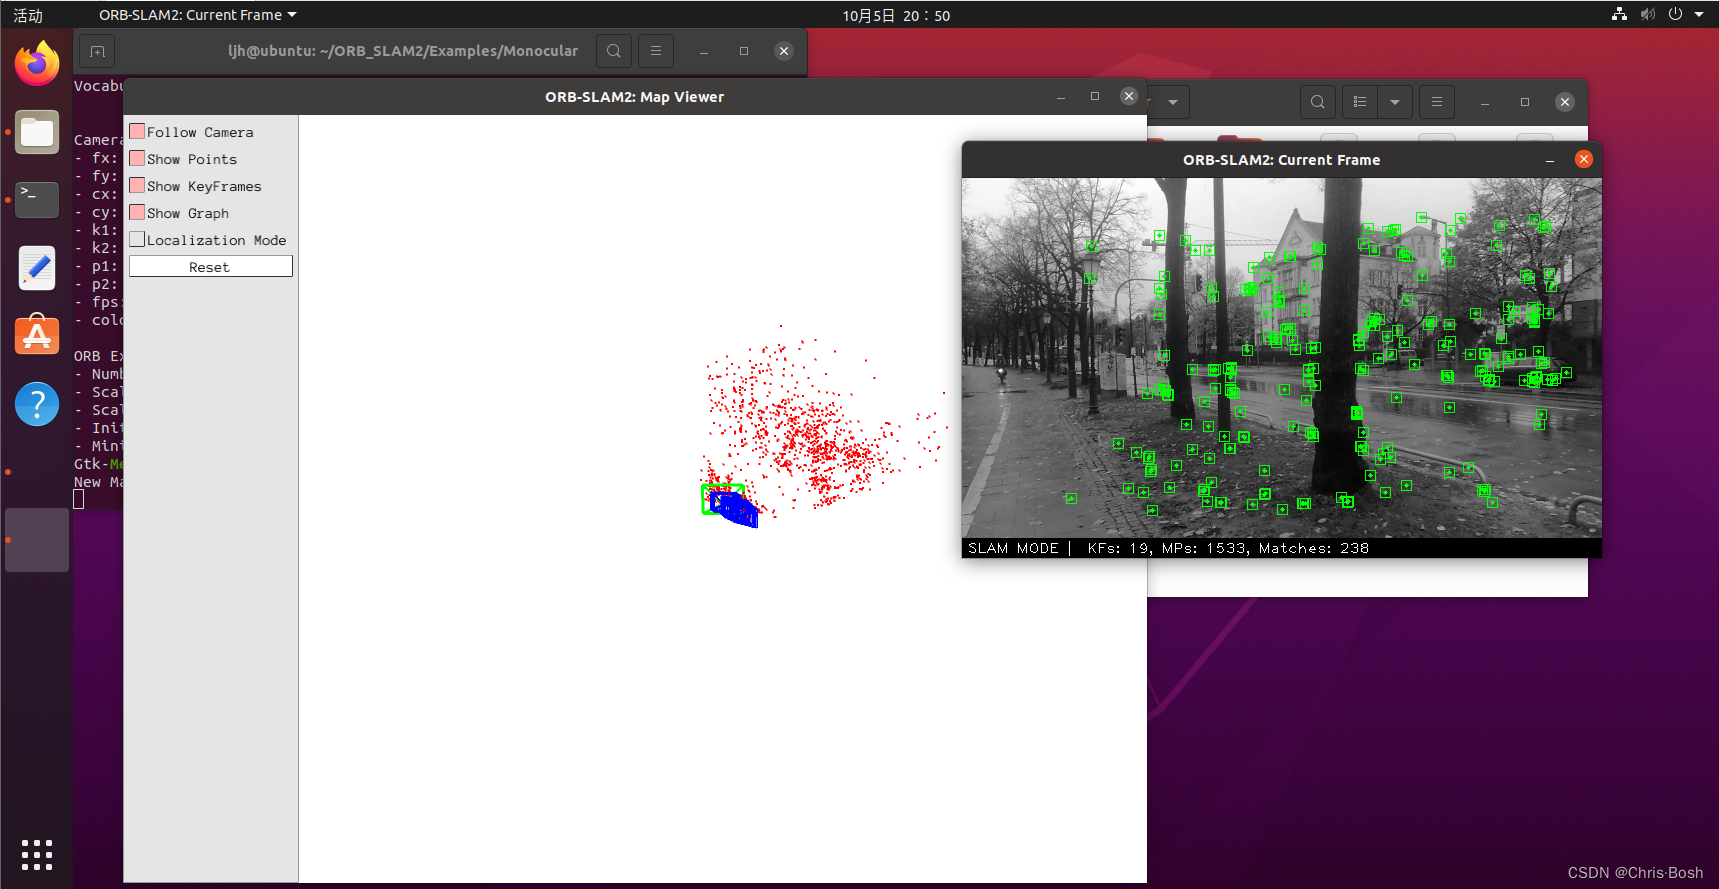Launch the text editor from the dock
This screenshot has height=889, width=1719.
[x=37, y=268]
